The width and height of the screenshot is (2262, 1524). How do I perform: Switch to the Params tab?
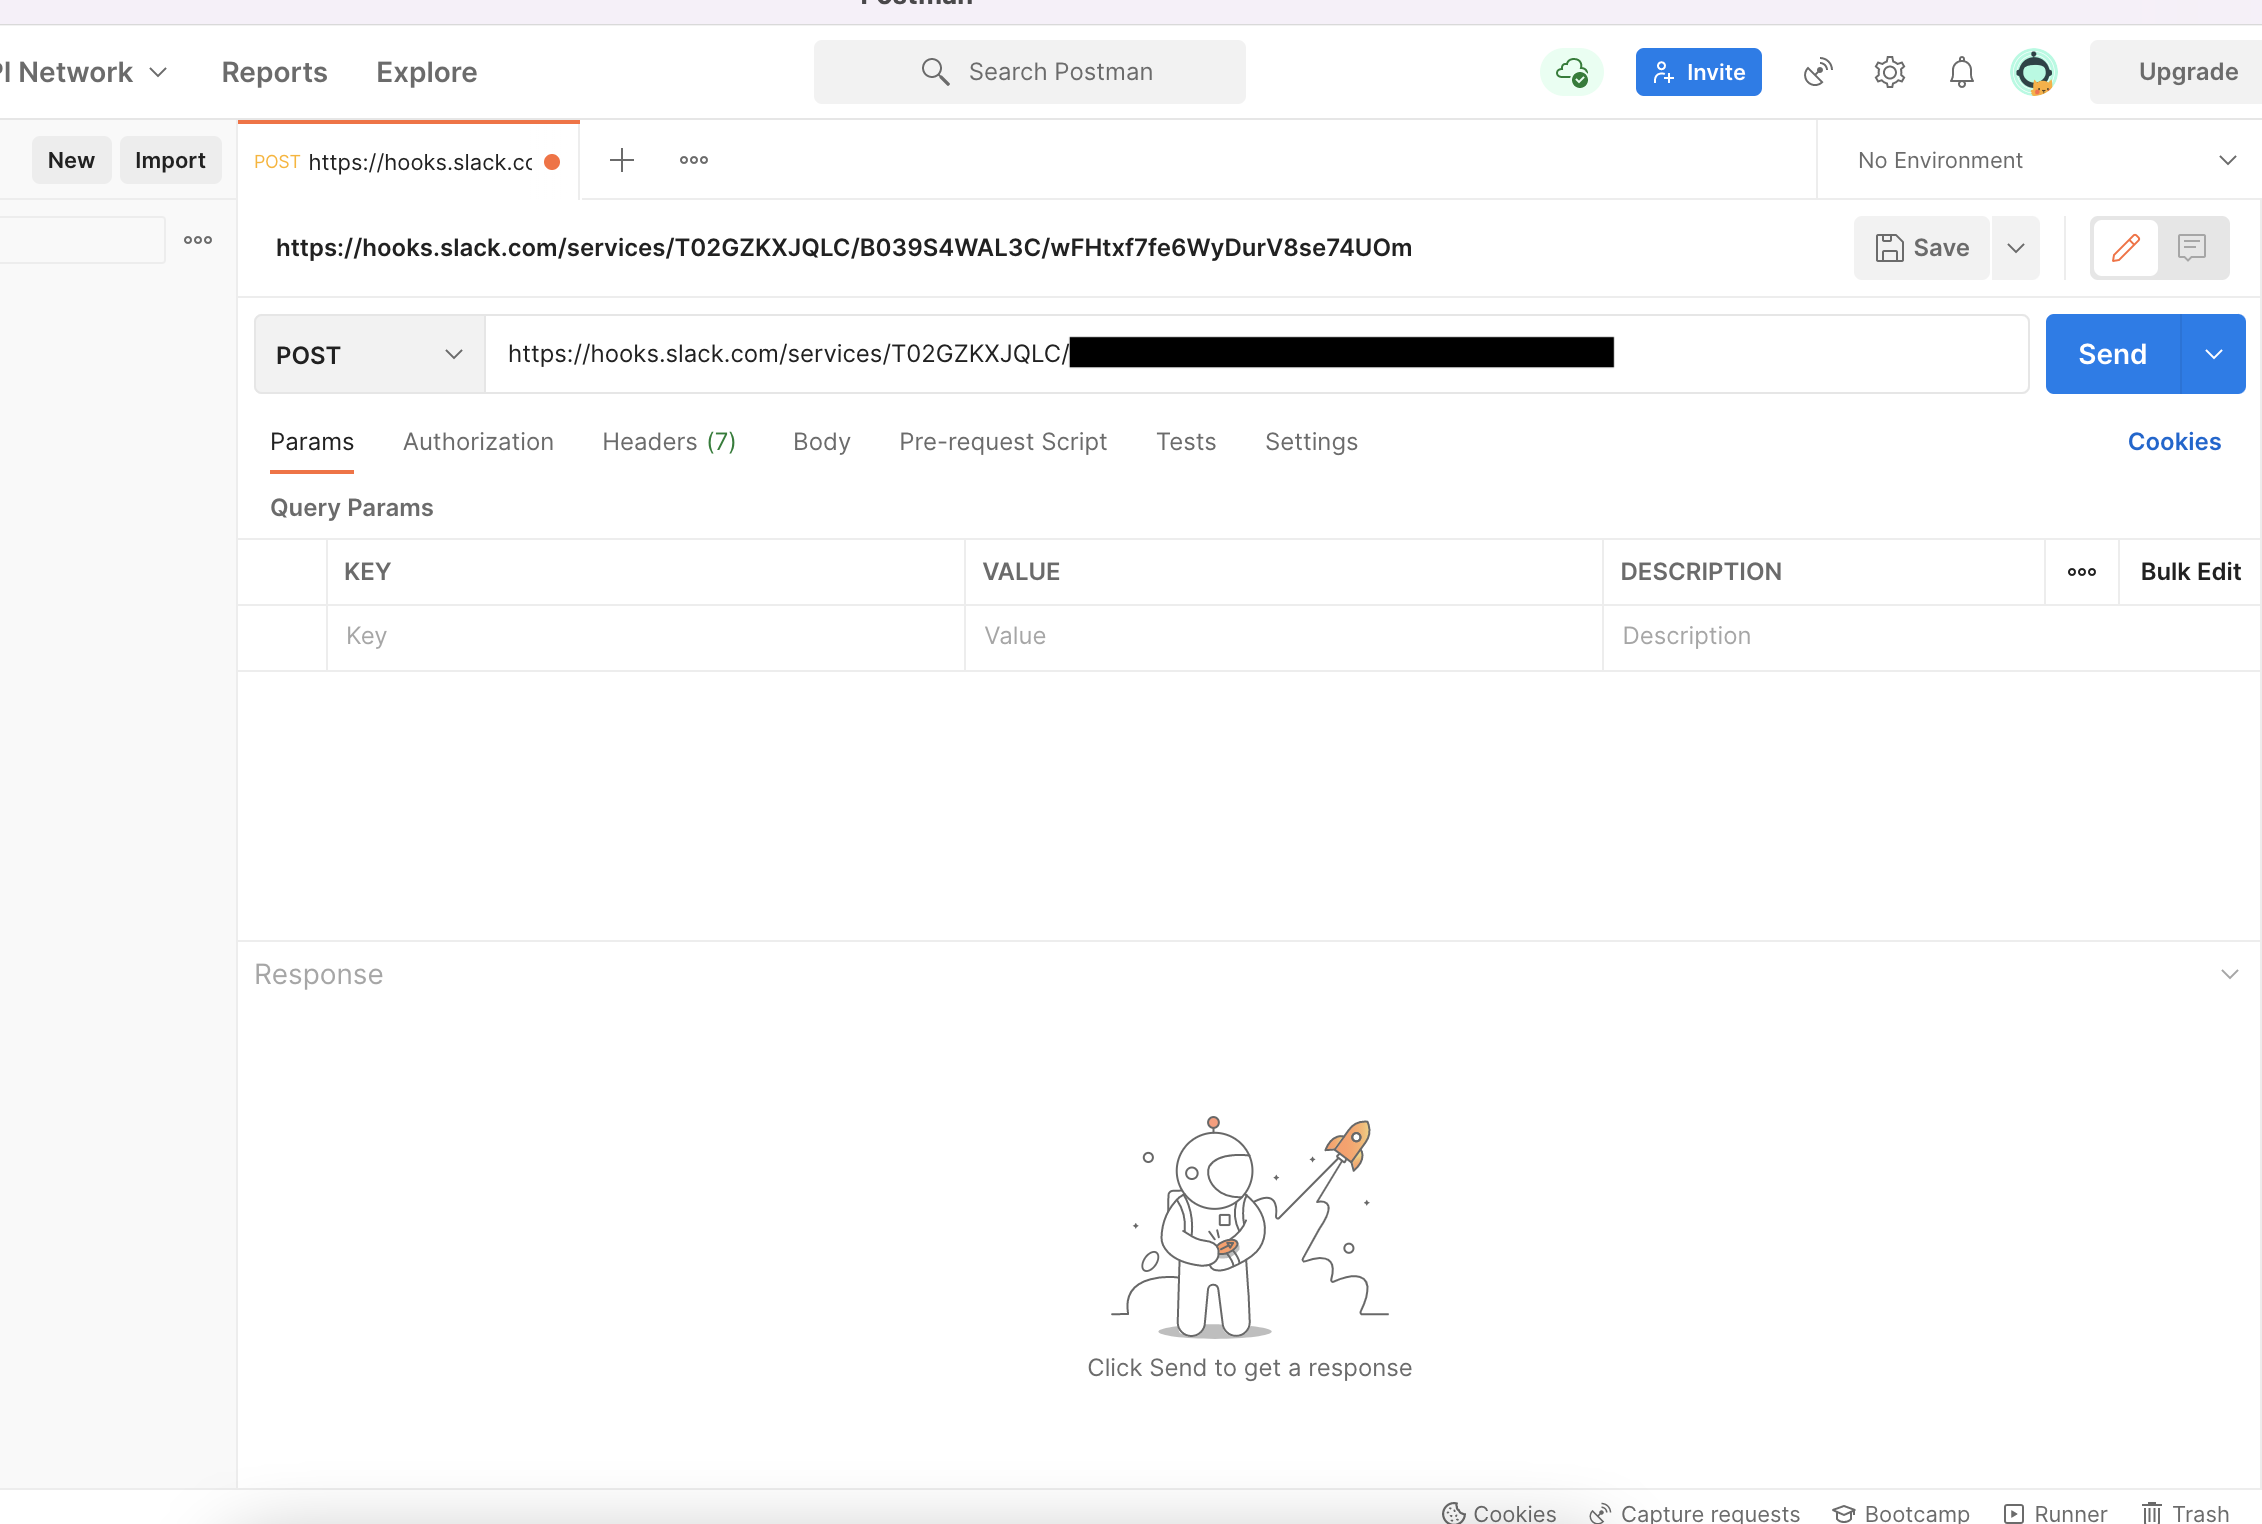(312, 442)
